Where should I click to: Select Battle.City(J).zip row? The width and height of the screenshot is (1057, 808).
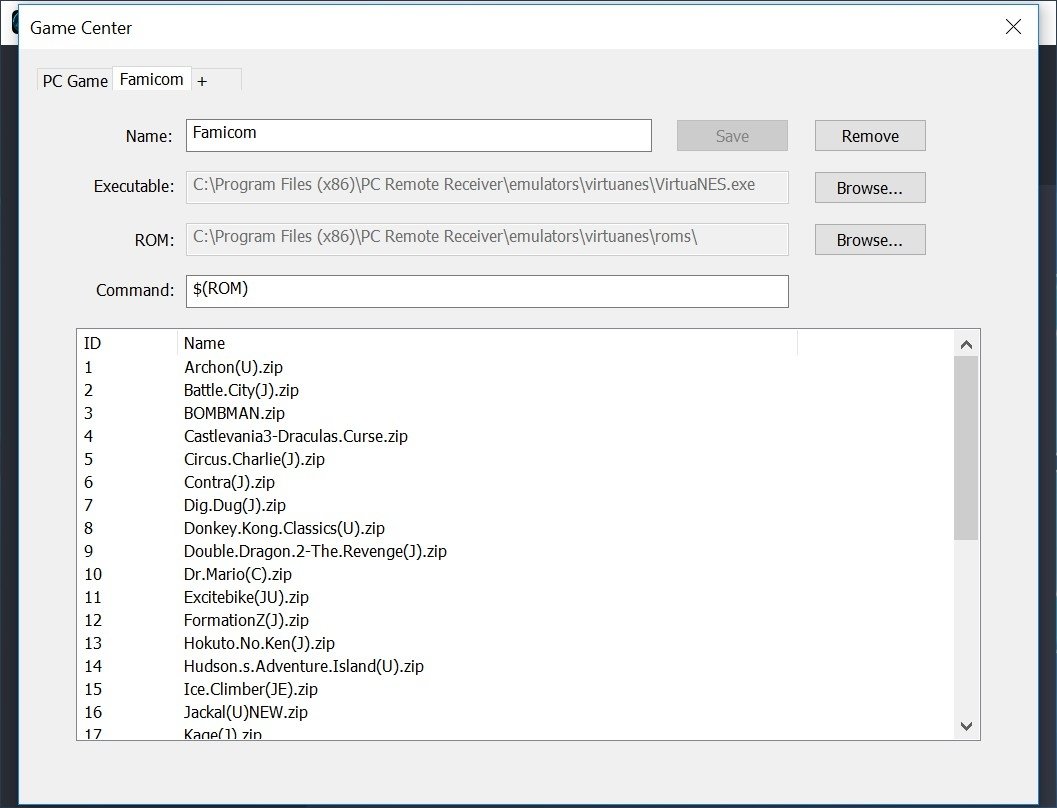point(516,390)
